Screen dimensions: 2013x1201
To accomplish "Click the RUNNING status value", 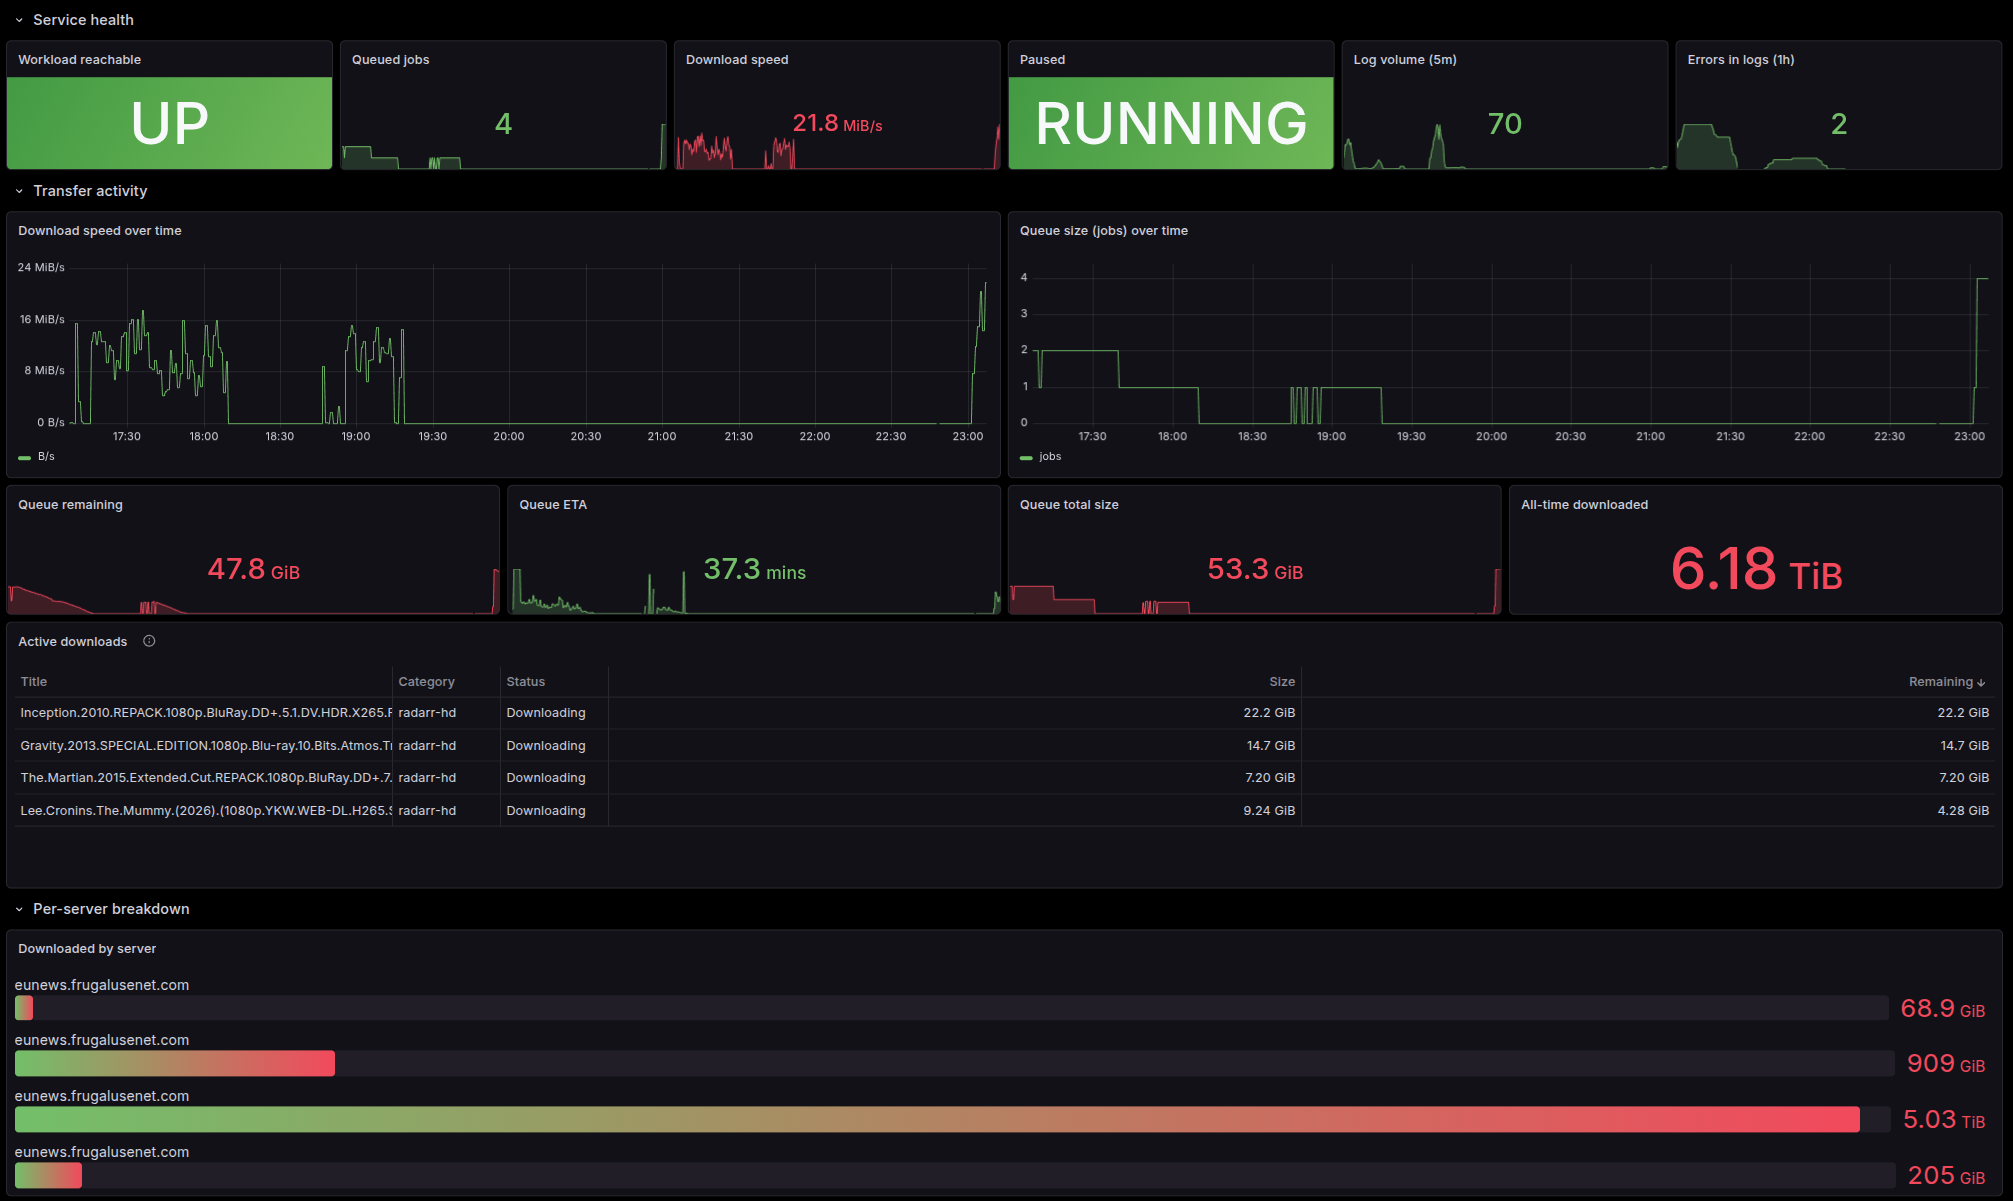I will 1171,123.
